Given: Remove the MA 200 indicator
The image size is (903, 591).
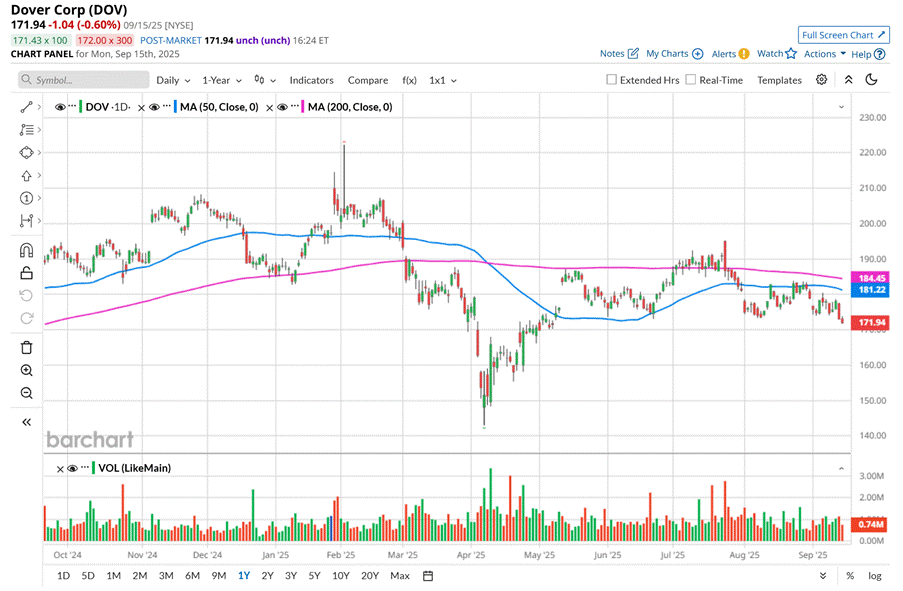Looking at the screenshot, I should (269, 108).
